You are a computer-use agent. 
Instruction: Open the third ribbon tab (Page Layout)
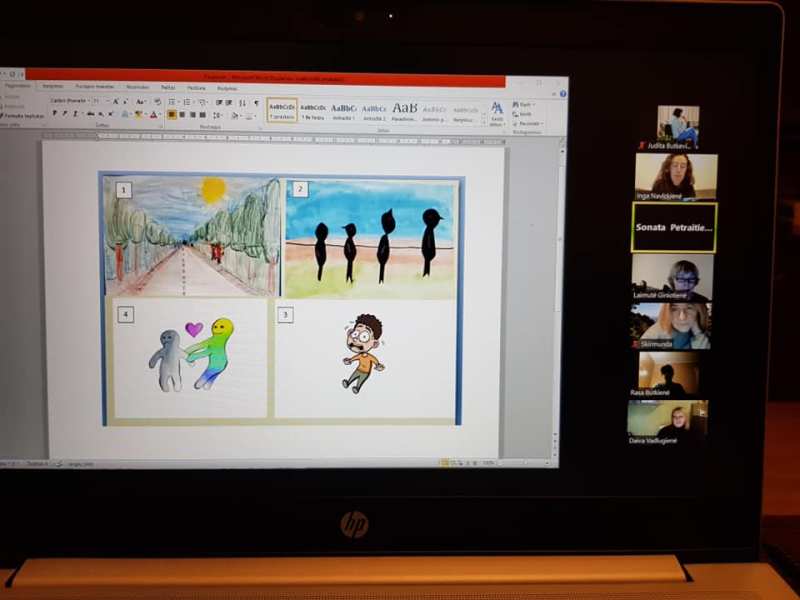tap(95, 87)
